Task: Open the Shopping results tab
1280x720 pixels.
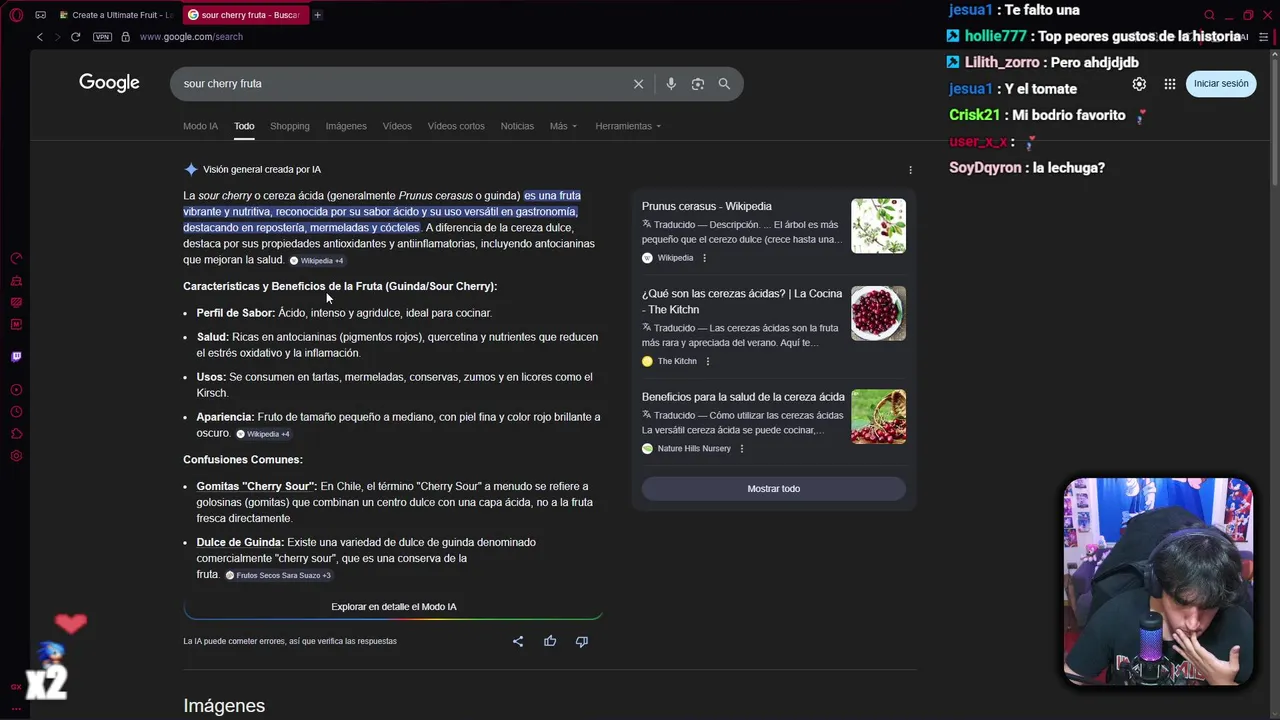Action: coord(290,126)
